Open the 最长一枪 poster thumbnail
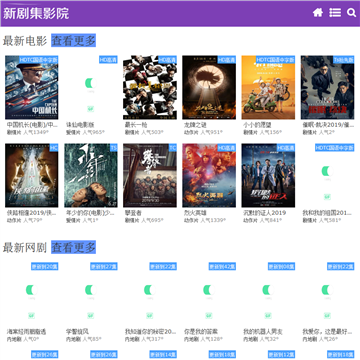This screenshot has height=360, width=360. 150,87
